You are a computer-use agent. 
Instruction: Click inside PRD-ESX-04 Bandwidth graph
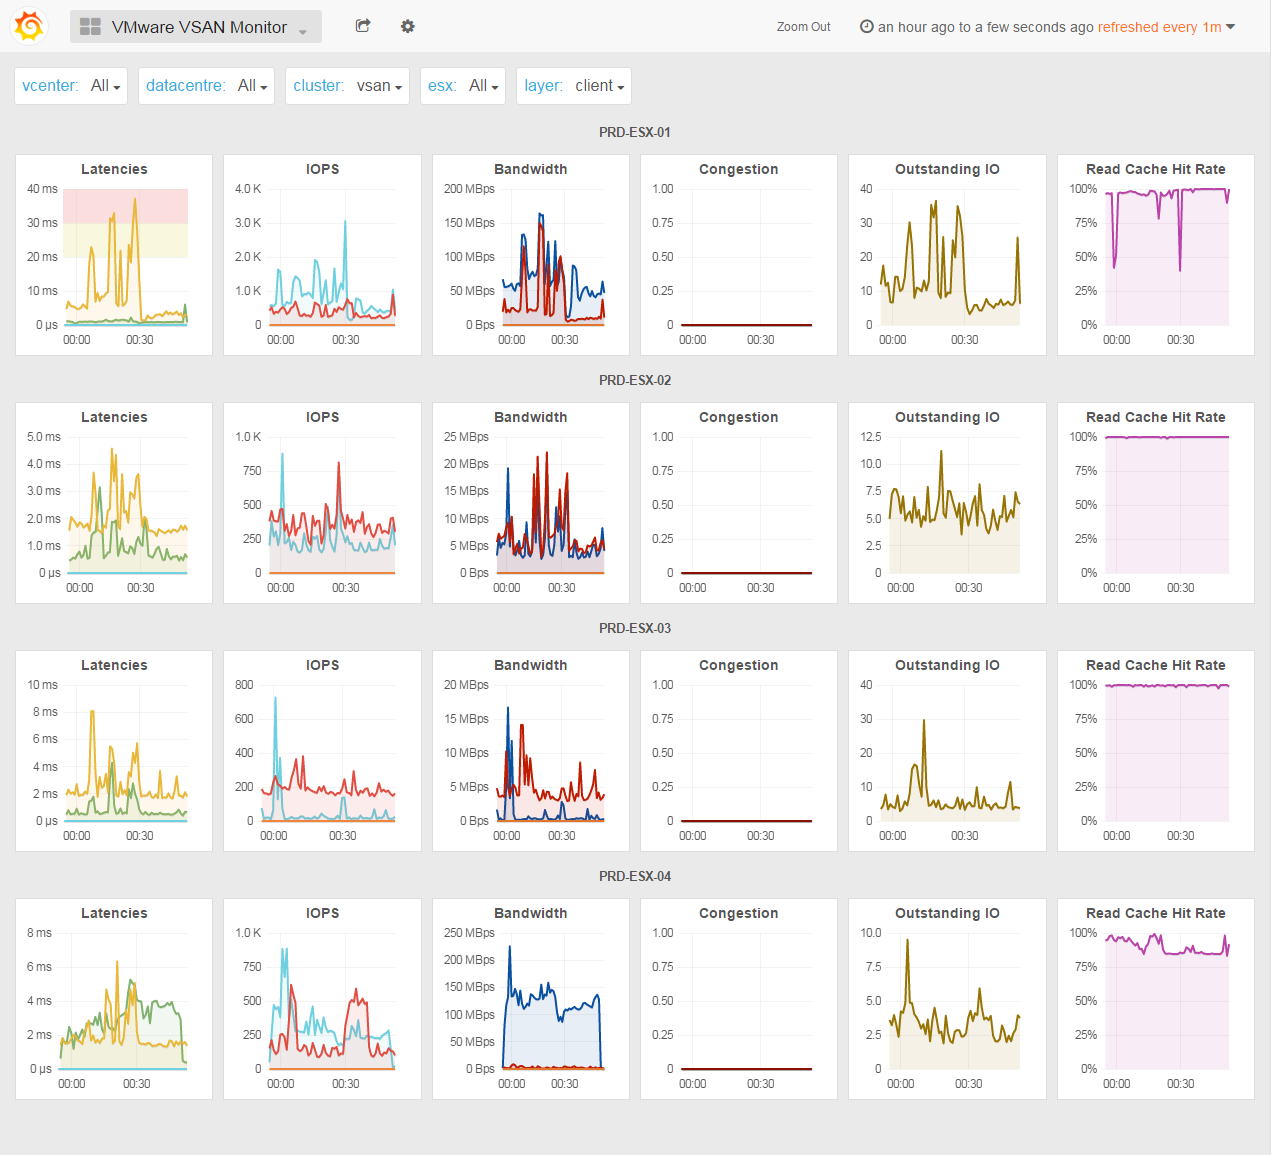552,1010
